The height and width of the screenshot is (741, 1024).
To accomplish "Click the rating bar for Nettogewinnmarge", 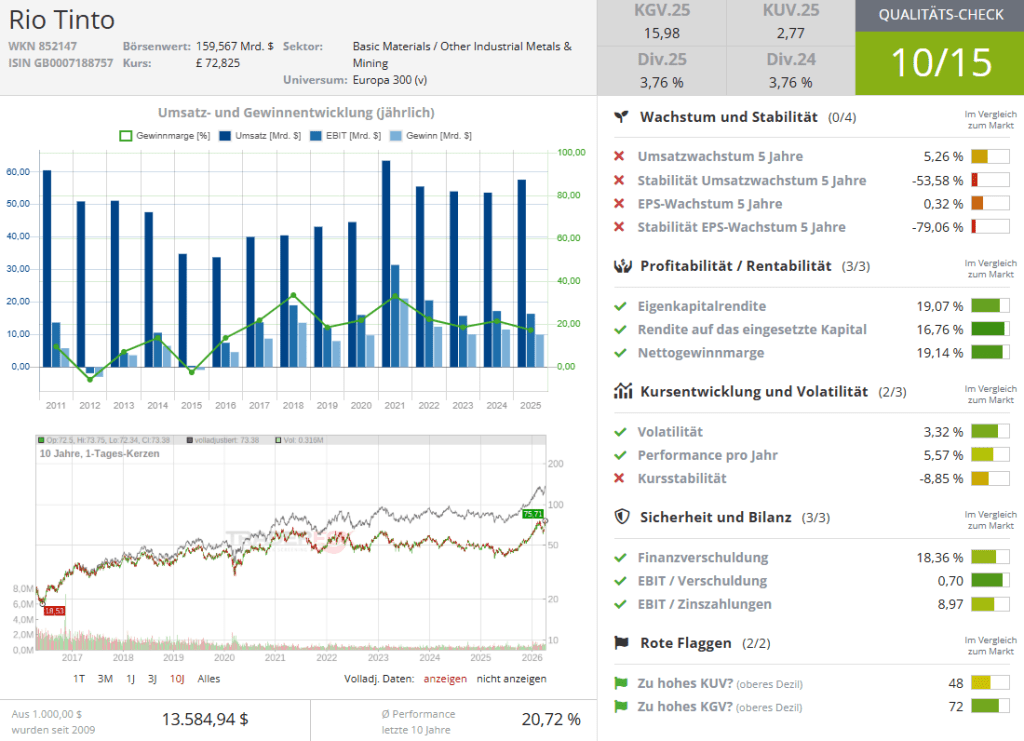I will coord(990,352).
